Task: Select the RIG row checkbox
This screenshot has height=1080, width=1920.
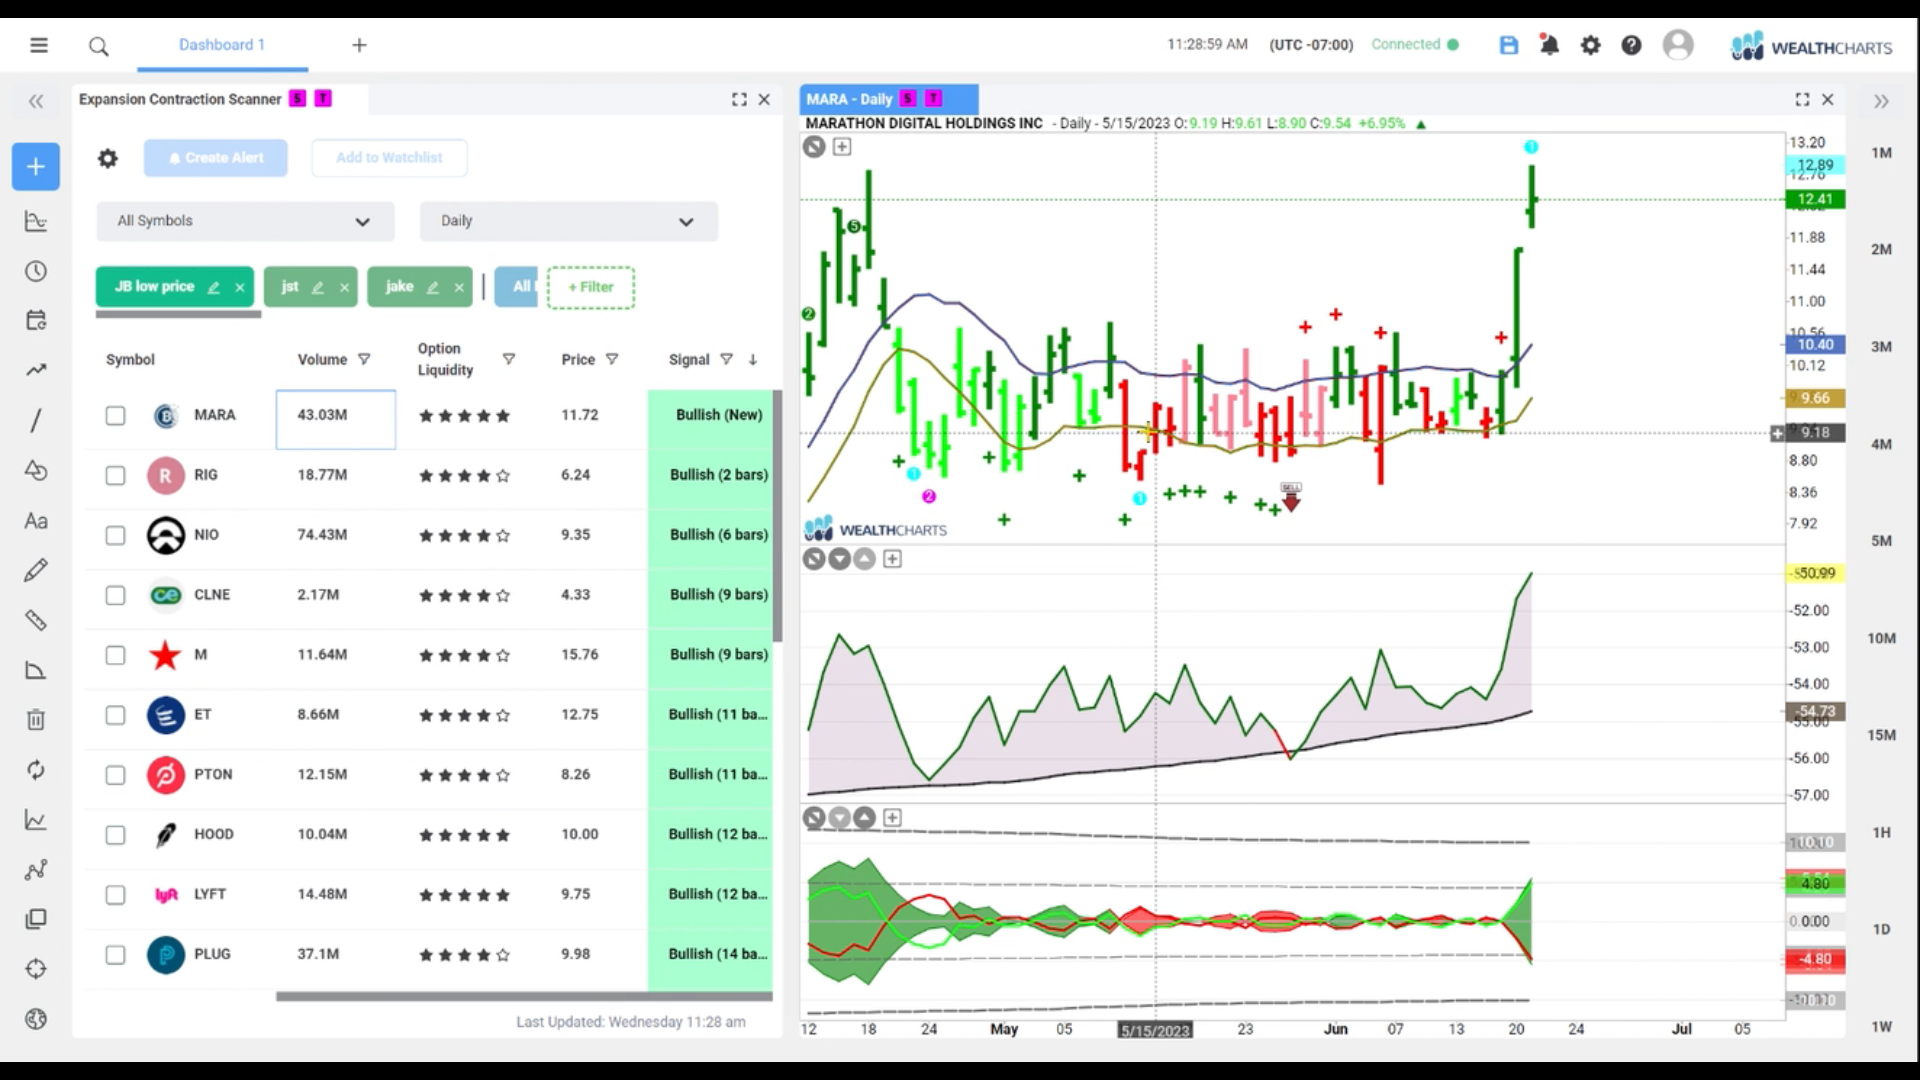Action: point(116,475)
